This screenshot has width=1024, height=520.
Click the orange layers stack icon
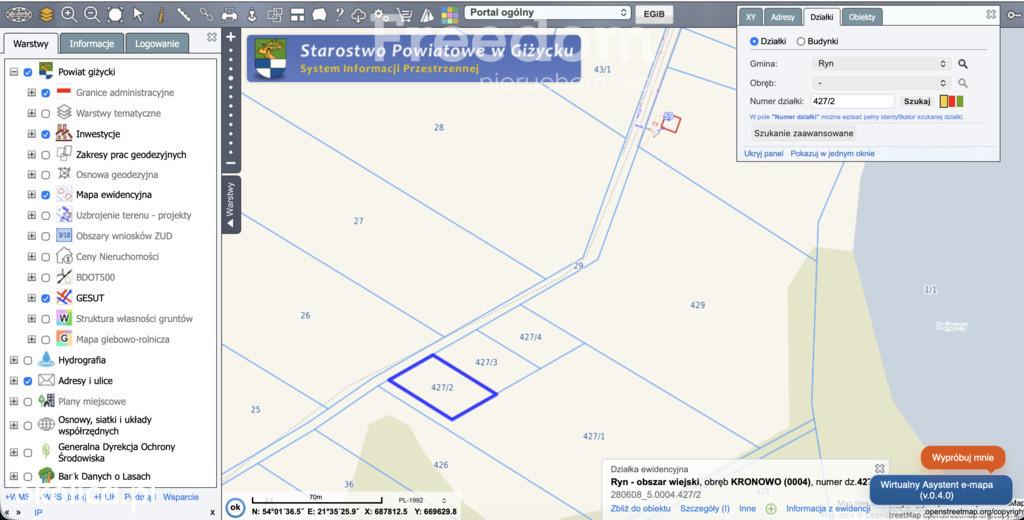point(46,14)
